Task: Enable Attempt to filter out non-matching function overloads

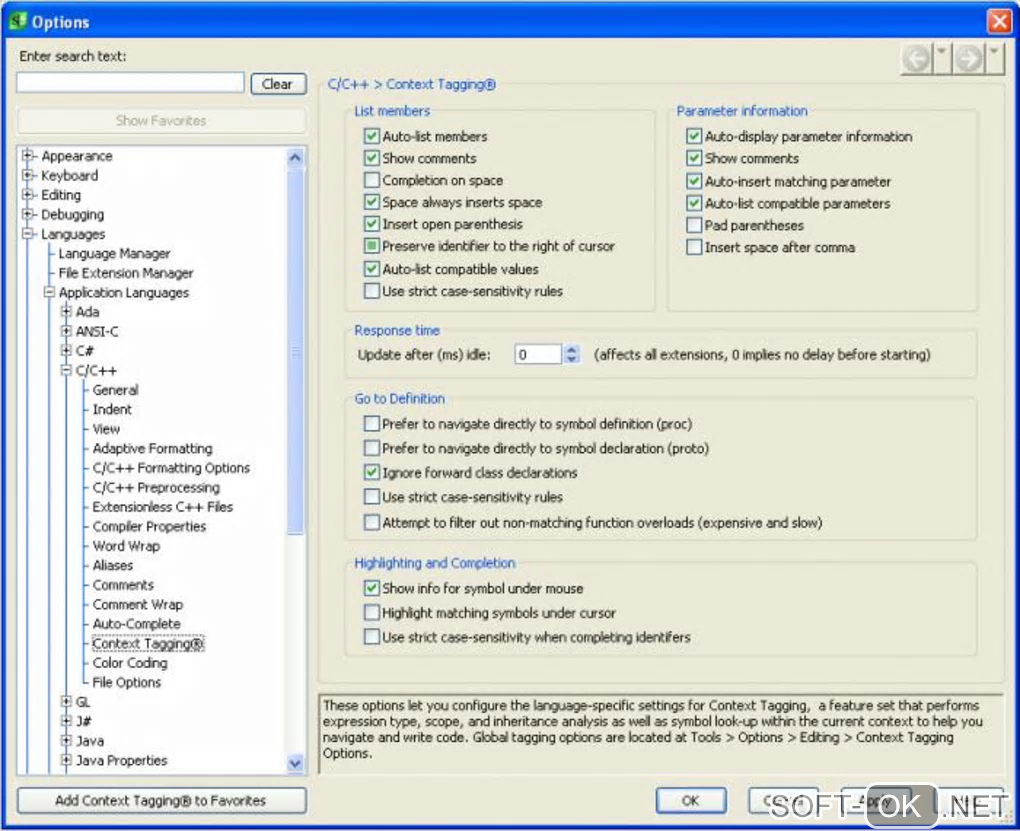Action: (371, 522)
